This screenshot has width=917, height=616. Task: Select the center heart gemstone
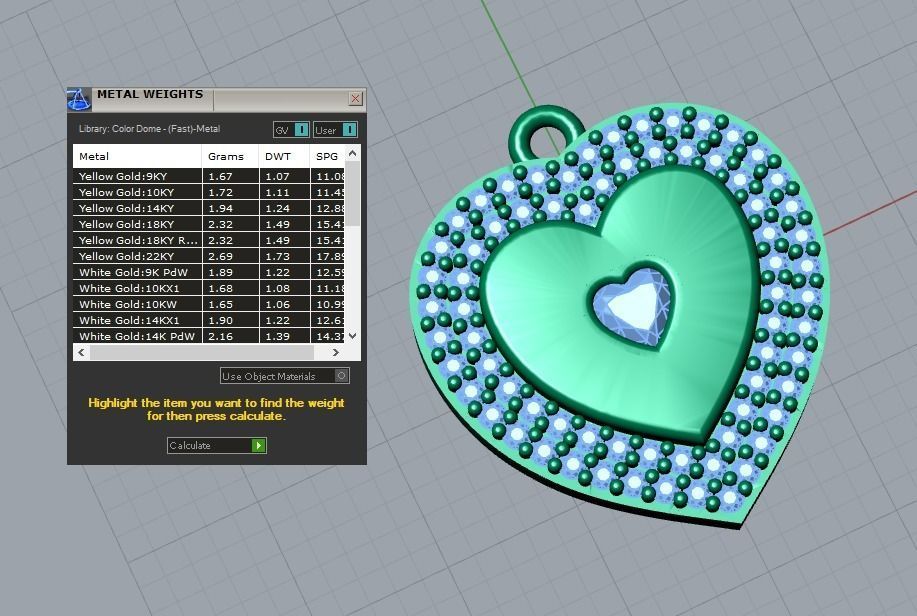[x=633, y=306]
